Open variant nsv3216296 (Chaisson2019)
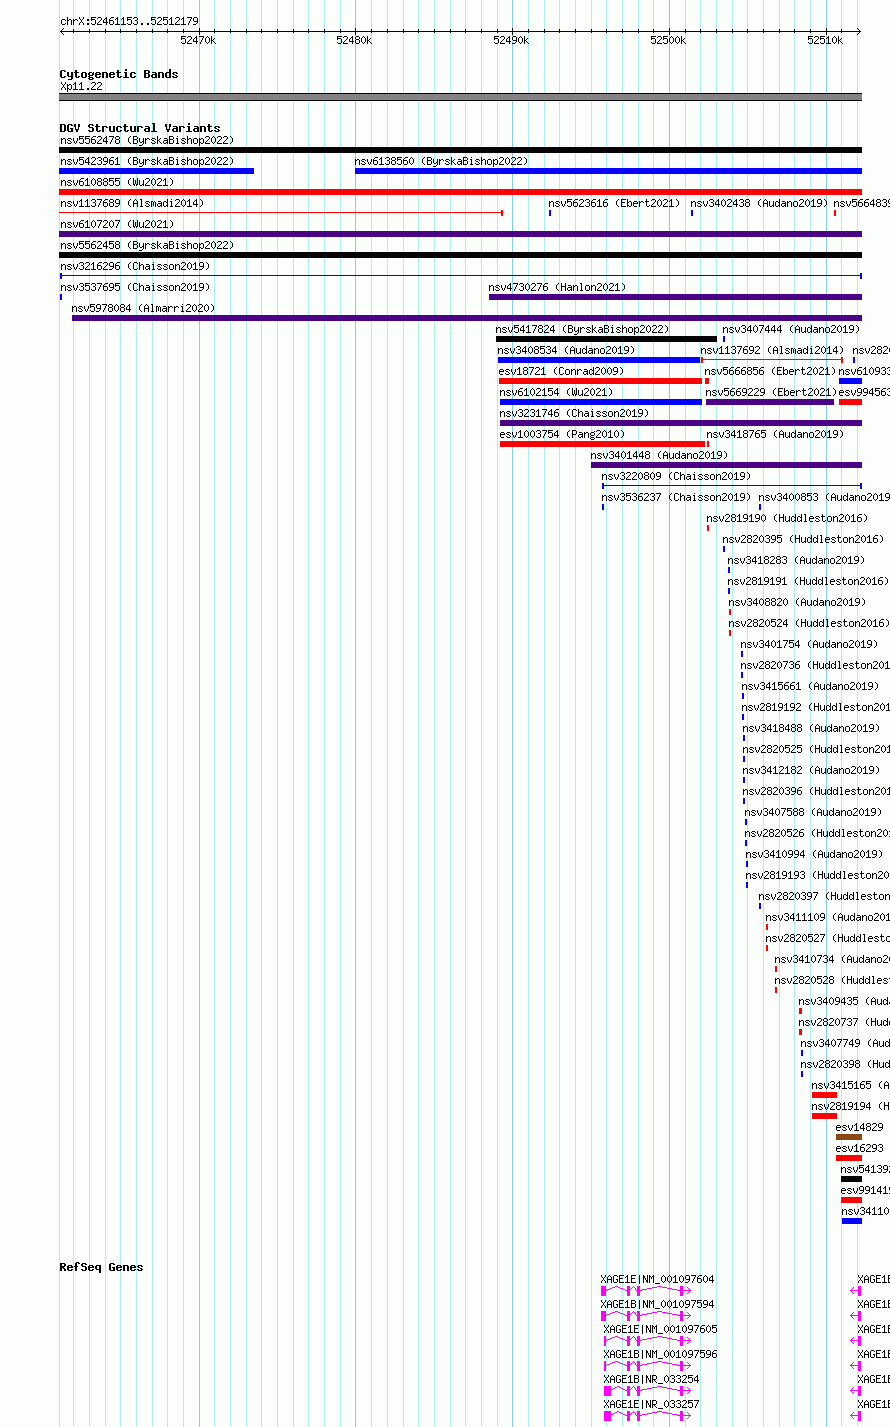The height and width of the screenshot is (1427, 890). pyautogui.click(x=135, y=266)
